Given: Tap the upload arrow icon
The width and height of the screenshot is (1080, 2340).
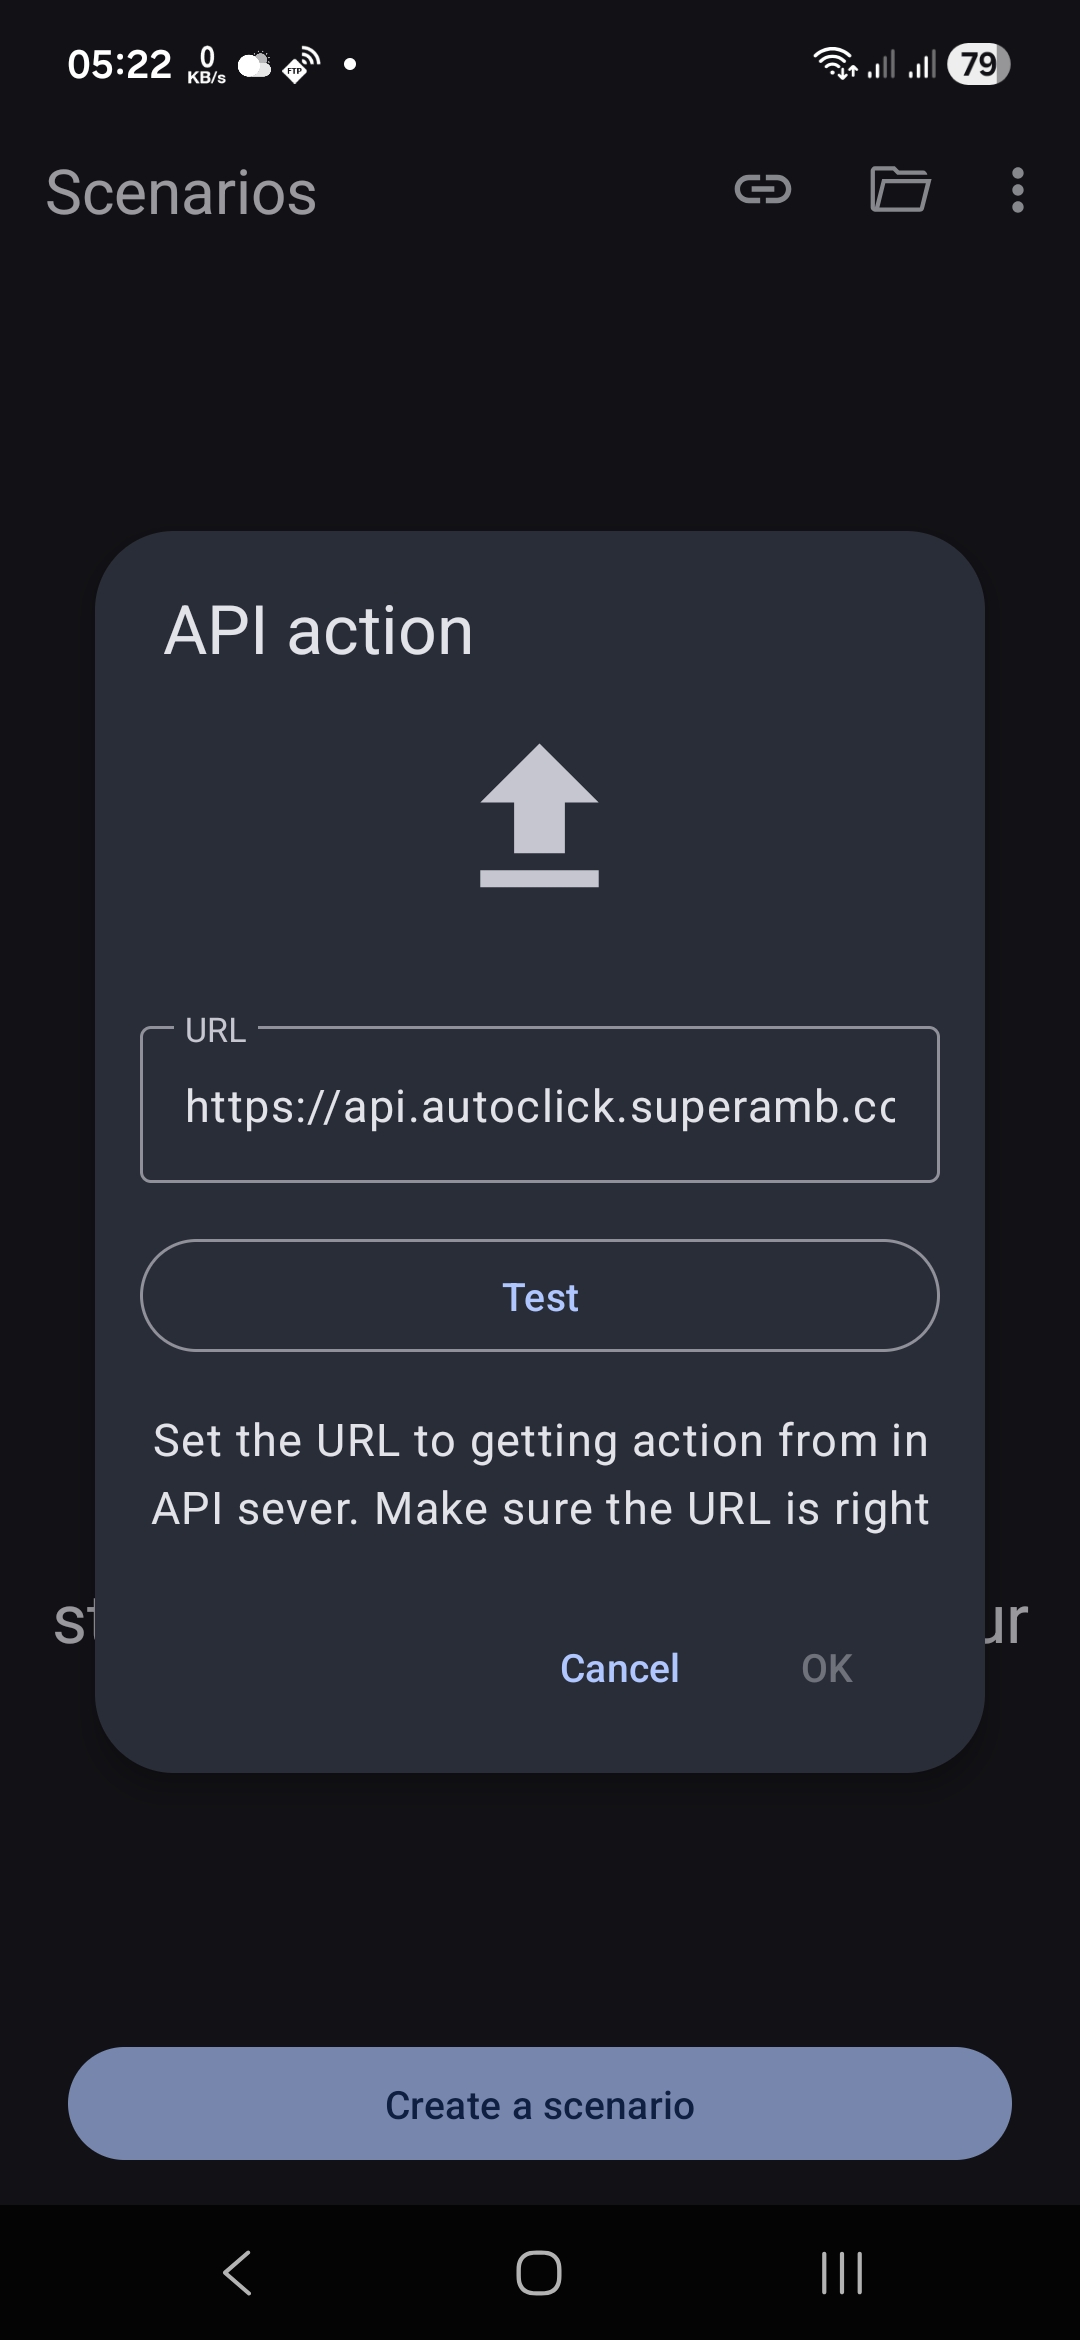Looking at the screenshot, I should coord(539,815).
